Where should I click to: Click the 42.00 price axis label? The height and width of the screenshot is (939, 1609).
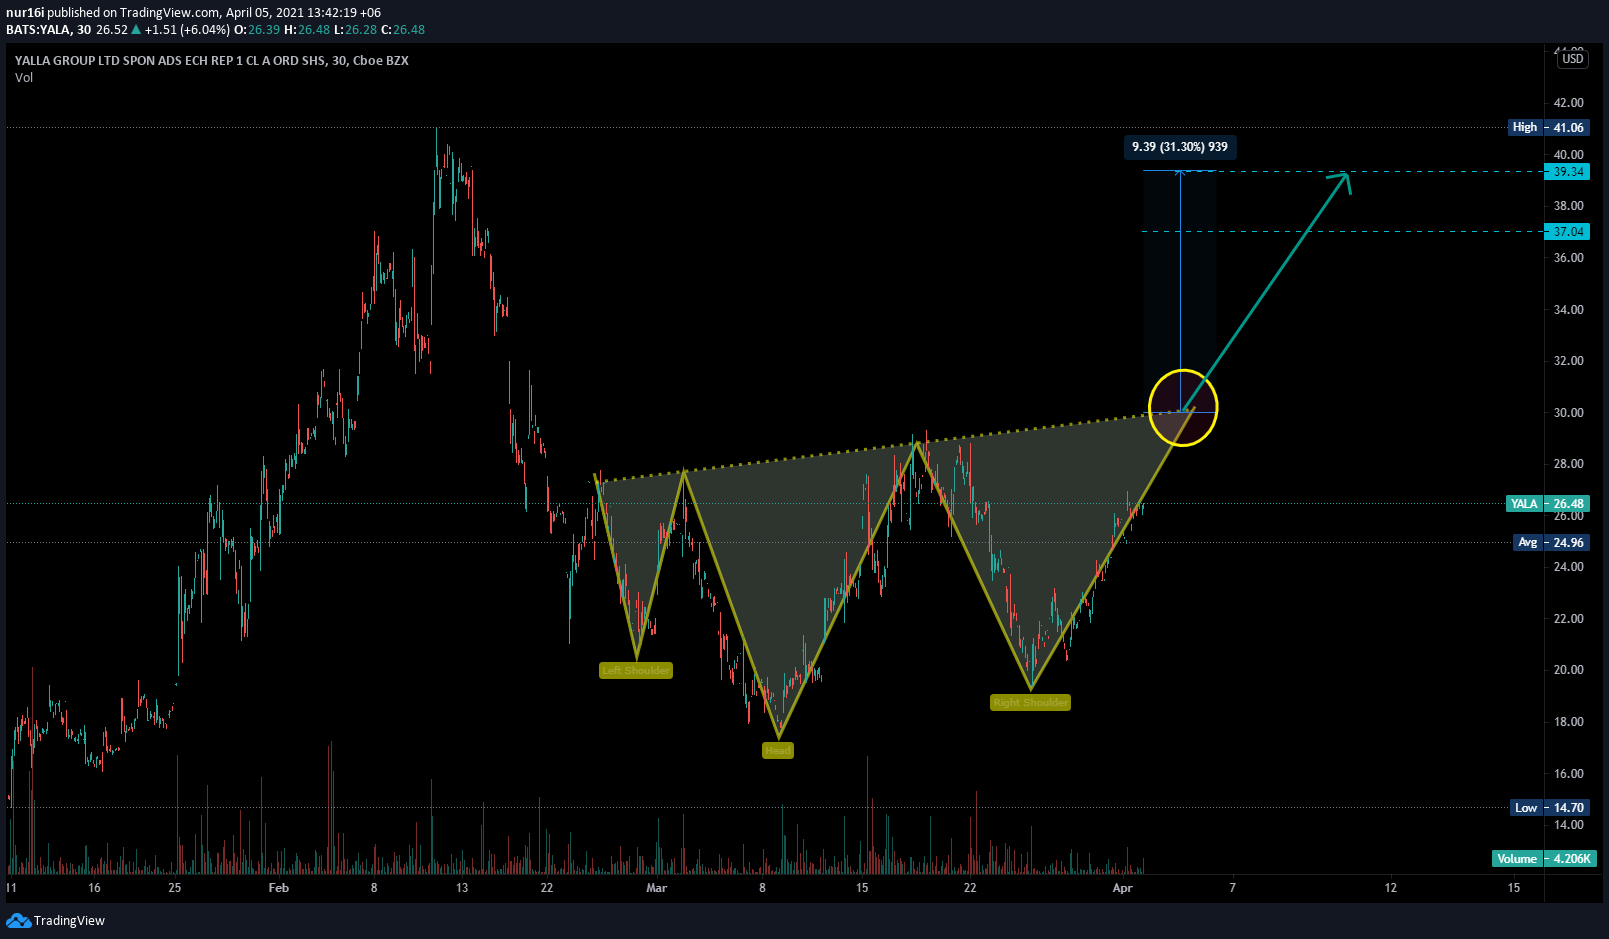(x=1568, y=103)
